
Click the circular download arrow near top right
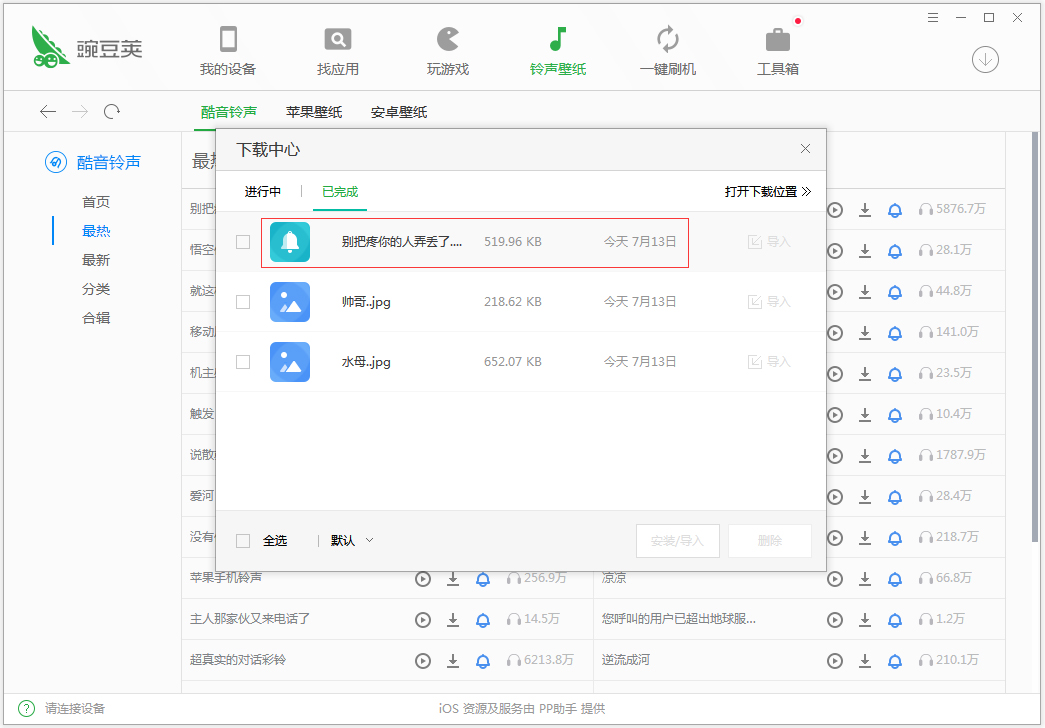[985, 60]
